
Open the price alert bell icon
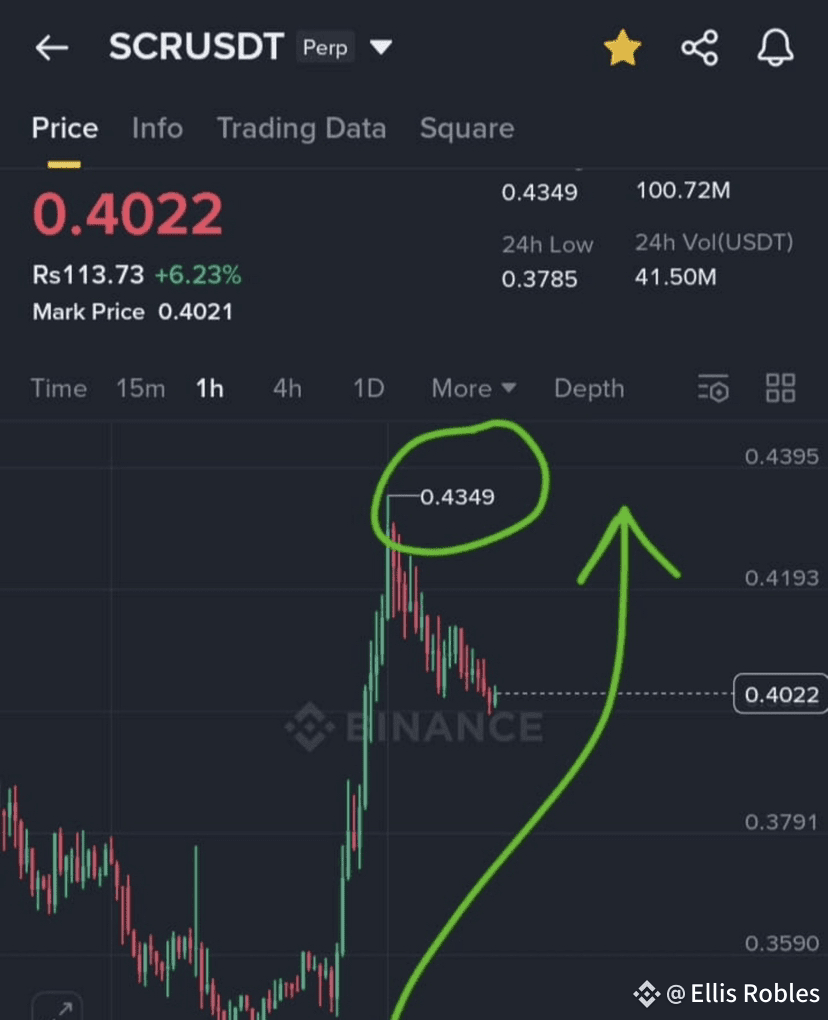click(x=775, y=47)
